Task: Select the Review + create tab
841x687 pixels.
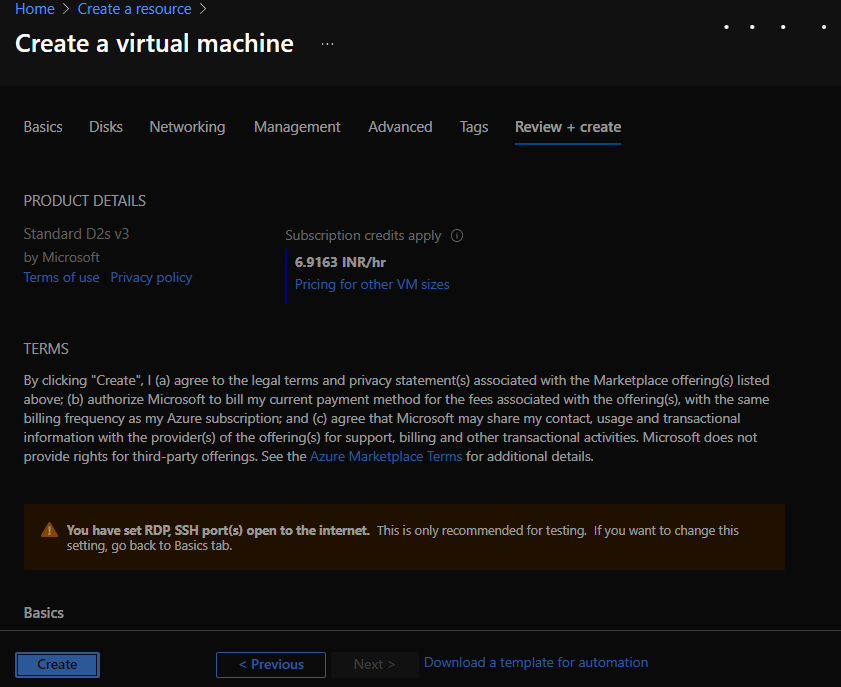Action: pos(567,127)
